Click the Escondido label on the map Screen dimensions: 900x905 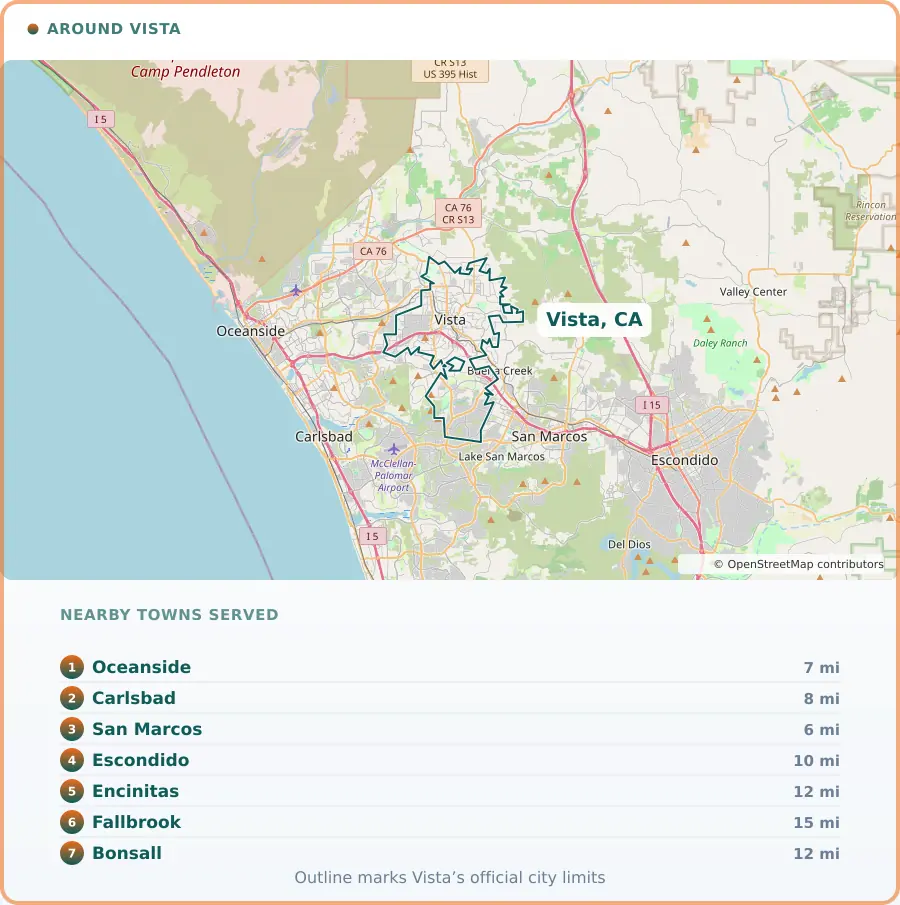click(x=684, y=460)
